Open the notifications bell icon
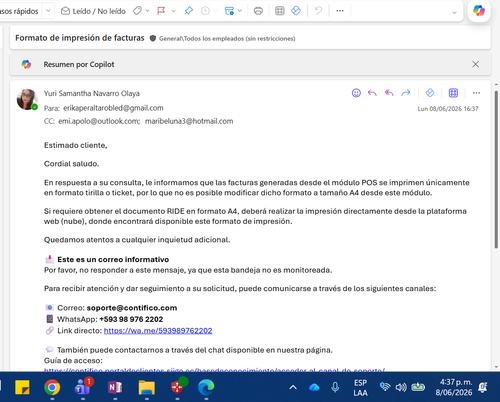This screenshot has height=402, width=500. [483, 387]
